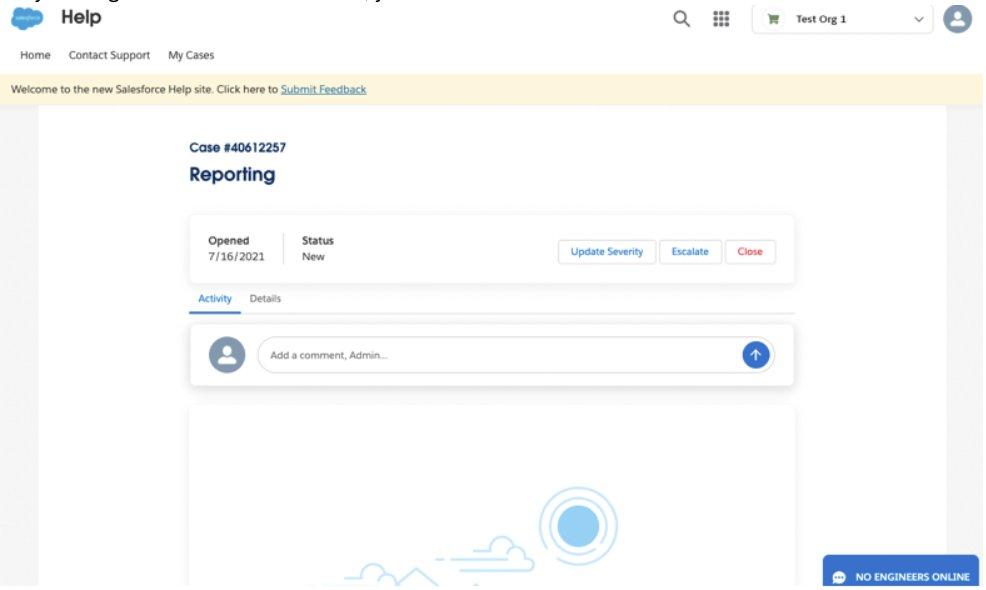Click the shopping cart icon beside Test Org 1
The image size is (986, 590).
click(x=773, y=19)
